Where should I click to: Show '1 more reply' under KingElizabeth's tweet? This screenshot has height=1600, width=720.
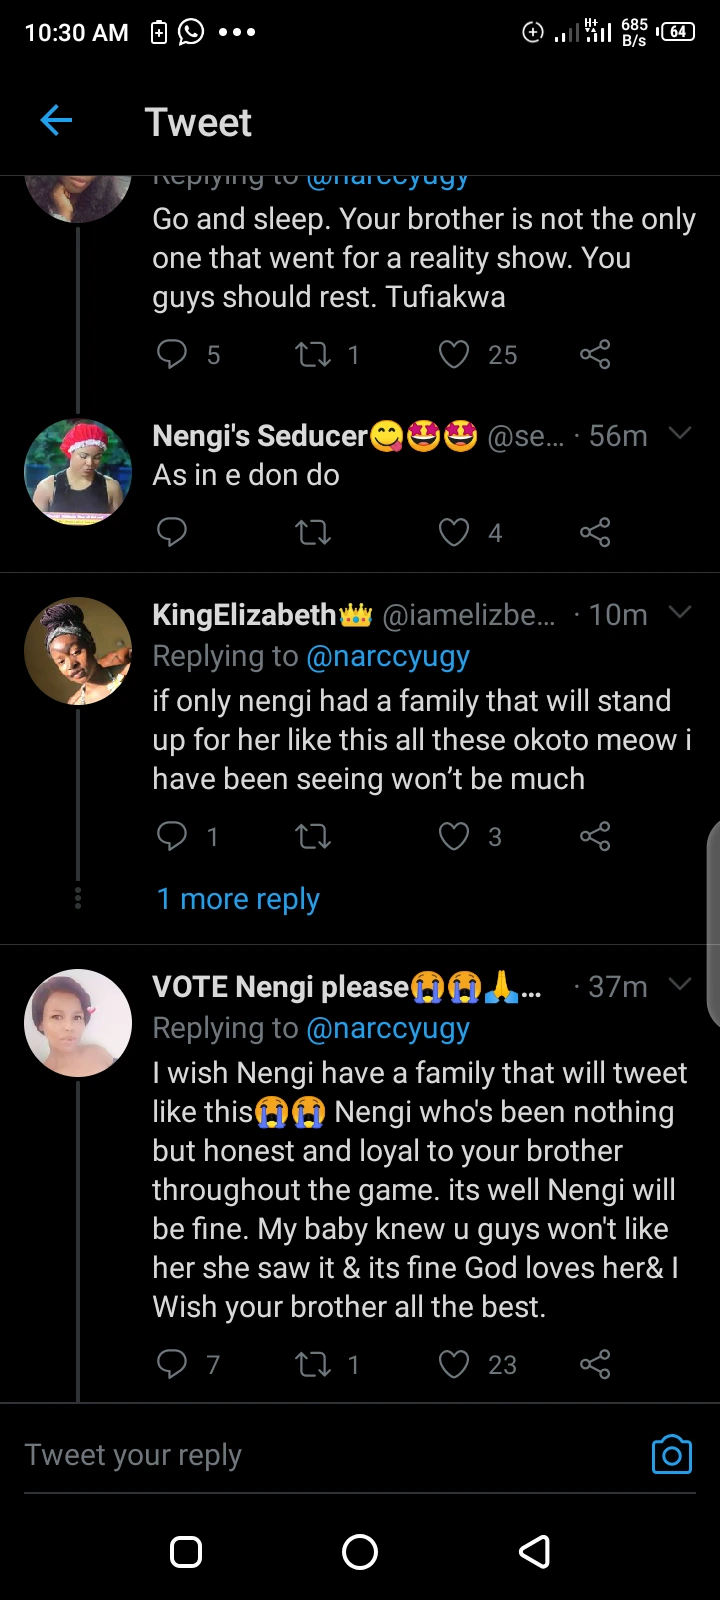tap(238, 899)
